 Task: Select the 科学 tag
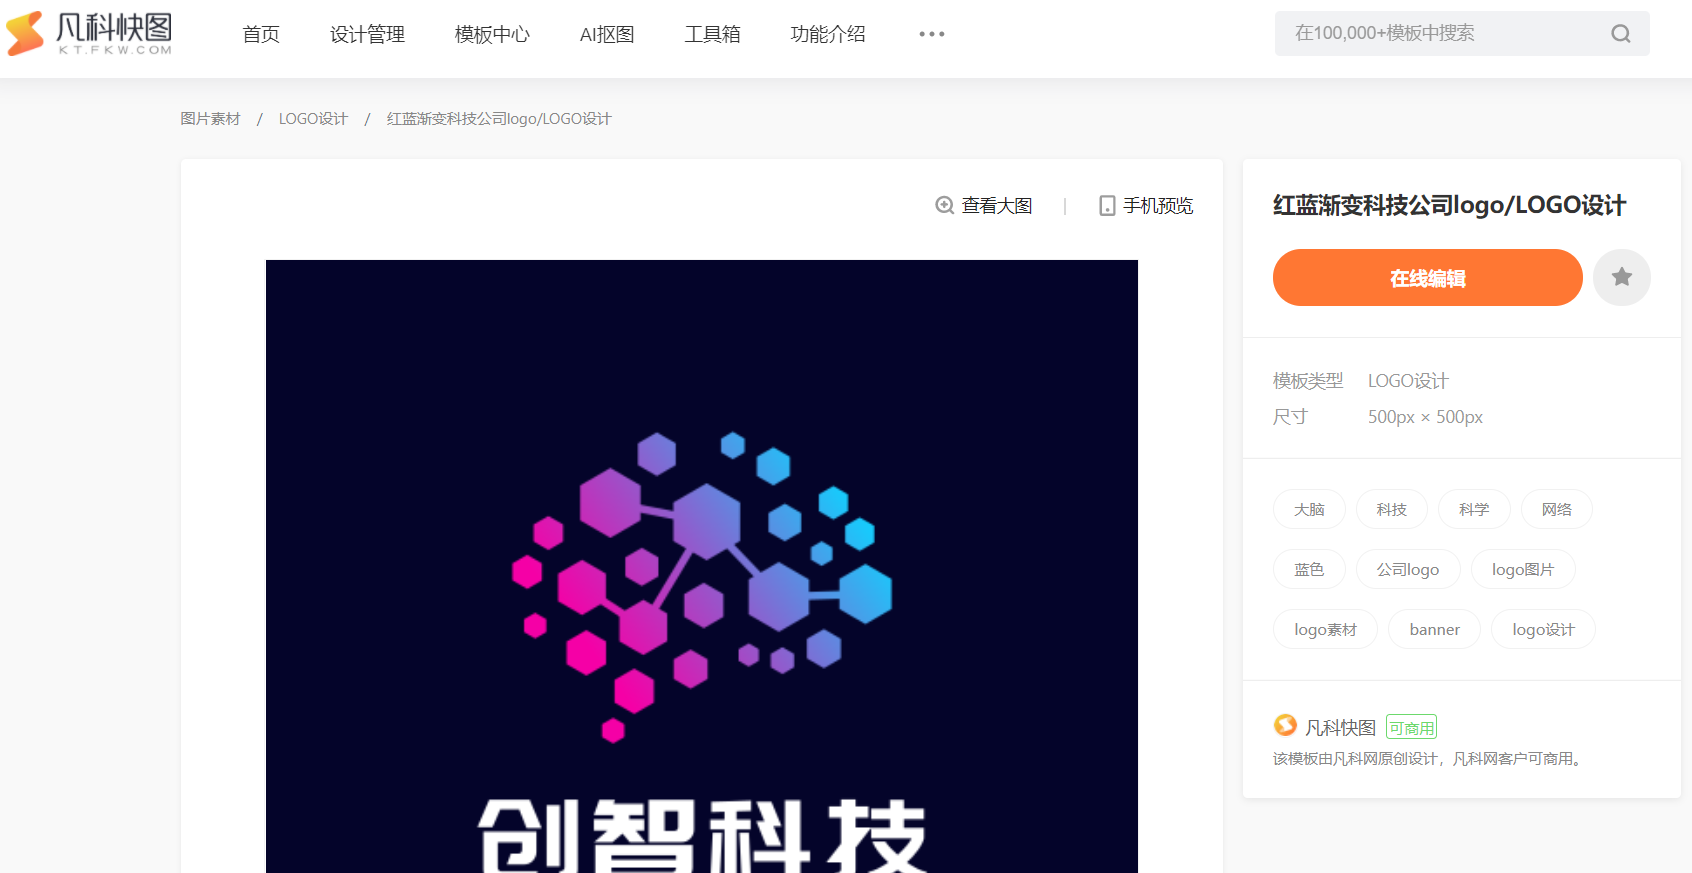coord(1474,510)
